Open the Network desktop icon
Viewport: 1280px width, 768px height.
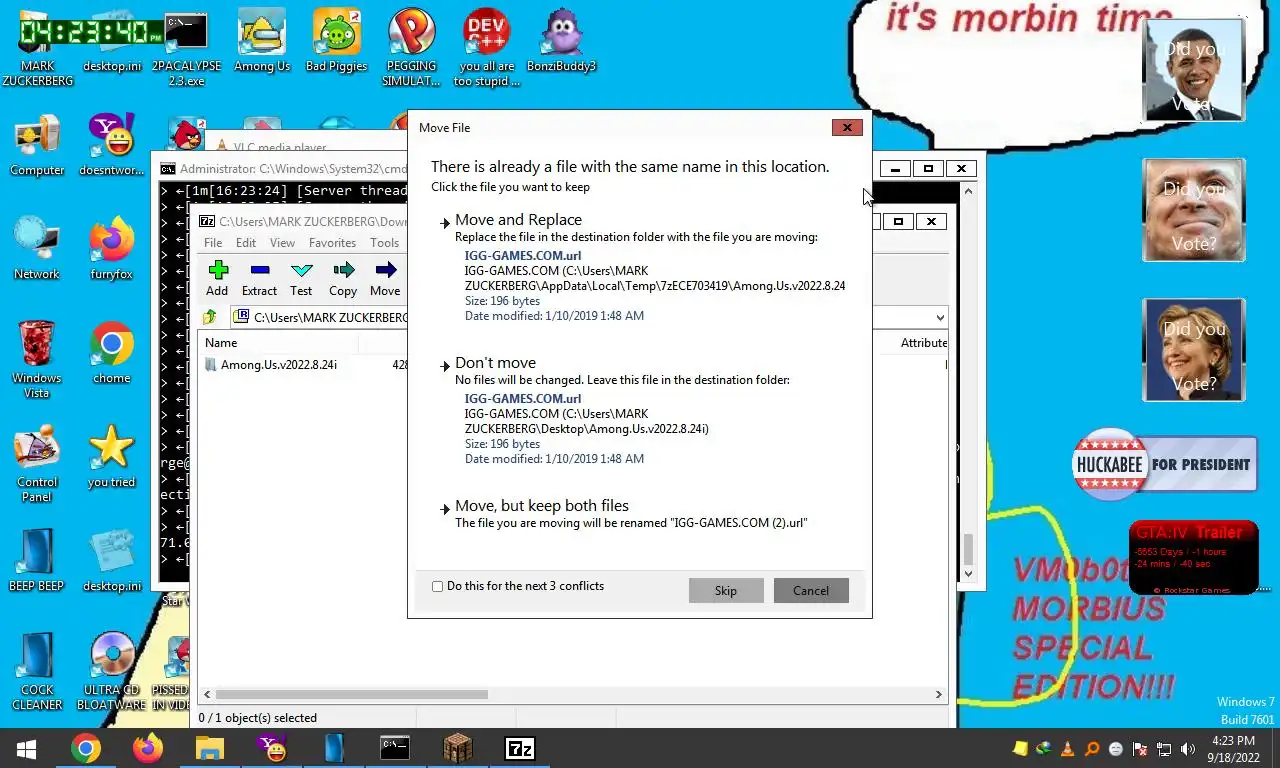pos(37,250)
